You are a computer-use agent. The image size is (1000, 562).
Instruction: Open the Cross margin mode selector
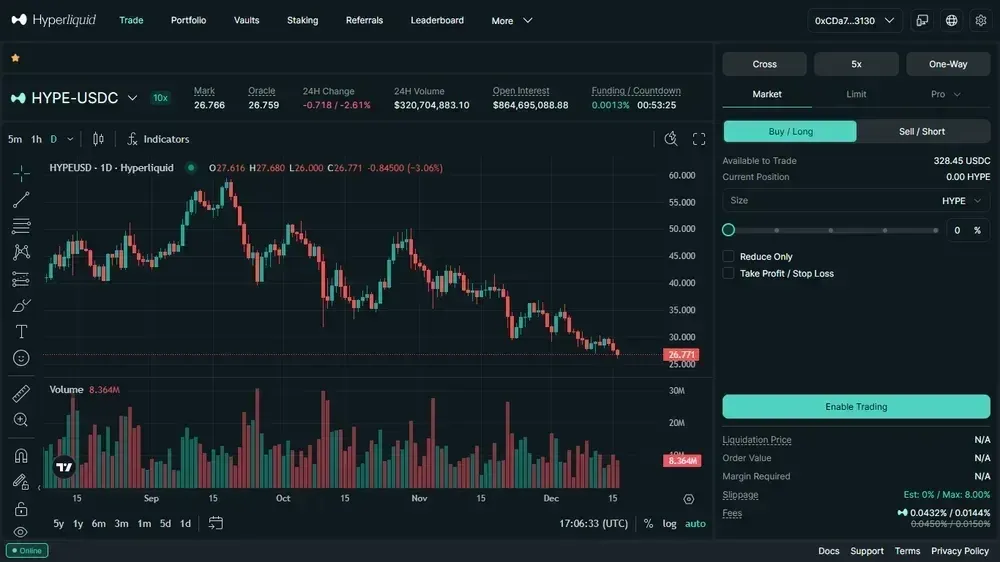click(764, 64)
